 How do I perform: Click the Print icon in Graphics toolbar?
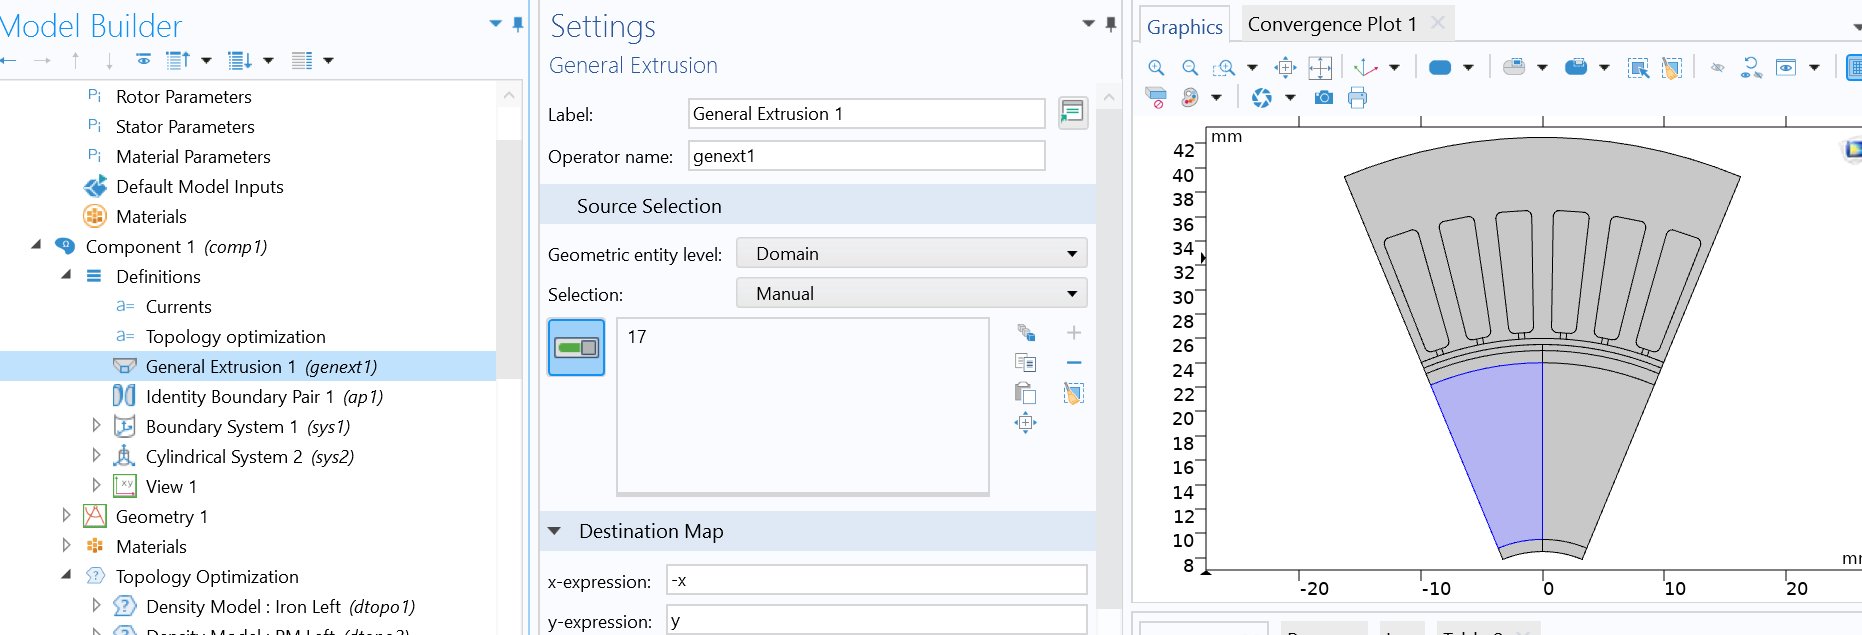pos(1357,98)
